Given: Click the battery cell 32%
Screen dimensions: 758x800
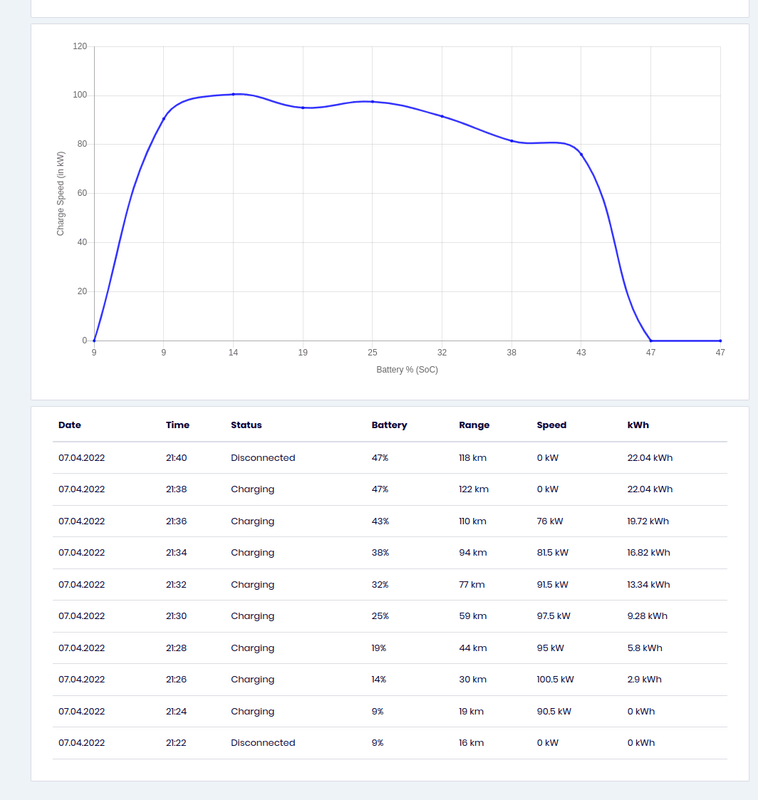Looking at the screenshot, I should pos(380,585).
